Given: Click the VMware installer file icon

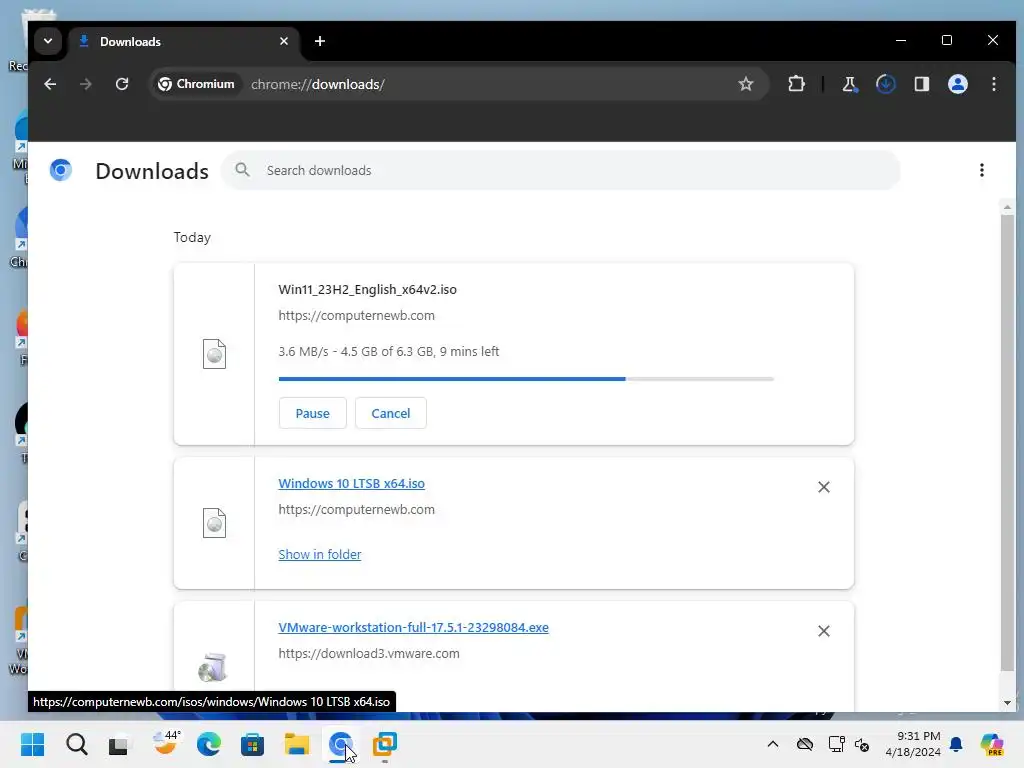Looking at the screenshot, I should 213,667.
